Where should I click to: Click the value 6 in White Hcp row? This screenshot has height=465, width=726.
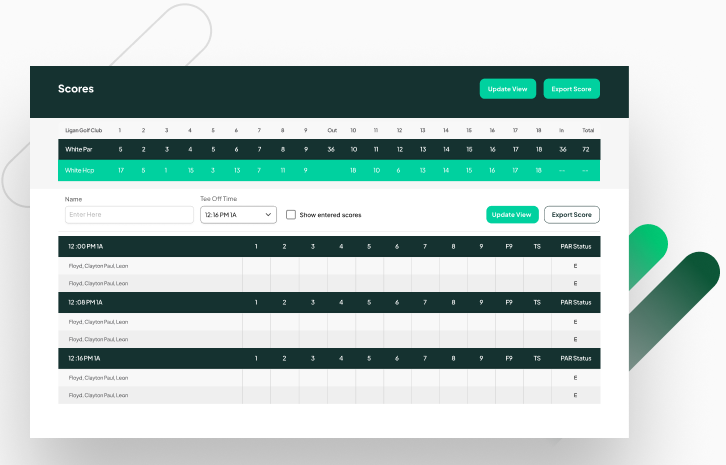(398, 170)
